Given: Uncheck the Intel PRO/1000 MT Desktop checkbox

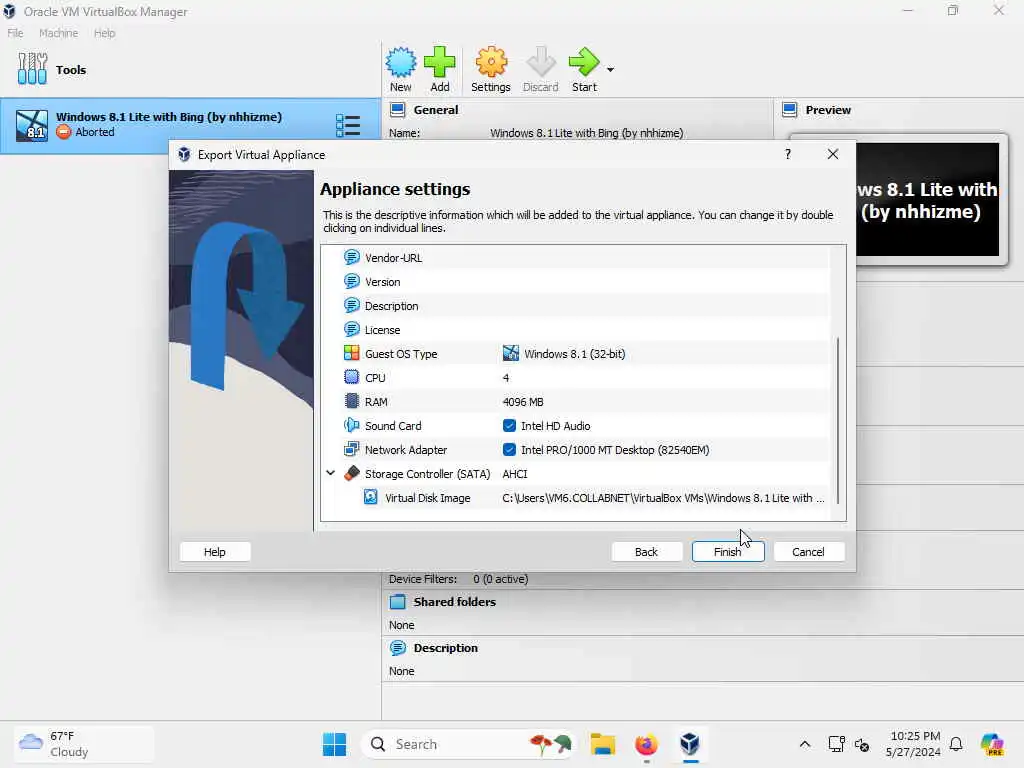Looking at the screenshot, I should (509, 450).
